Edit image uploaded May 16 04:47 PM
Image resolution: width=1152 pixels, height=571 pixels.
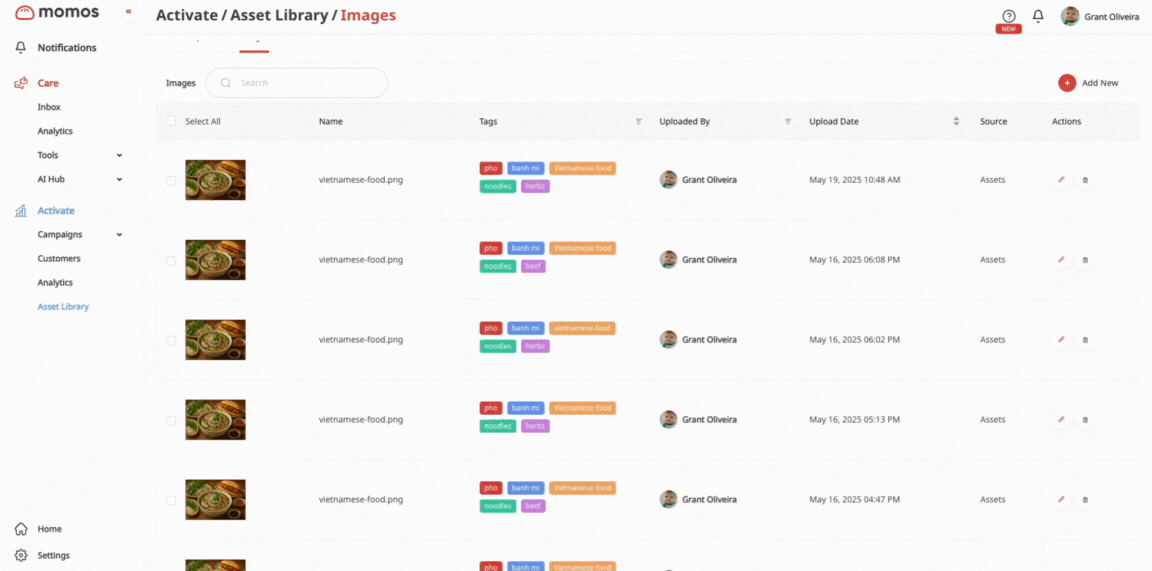1061,500
